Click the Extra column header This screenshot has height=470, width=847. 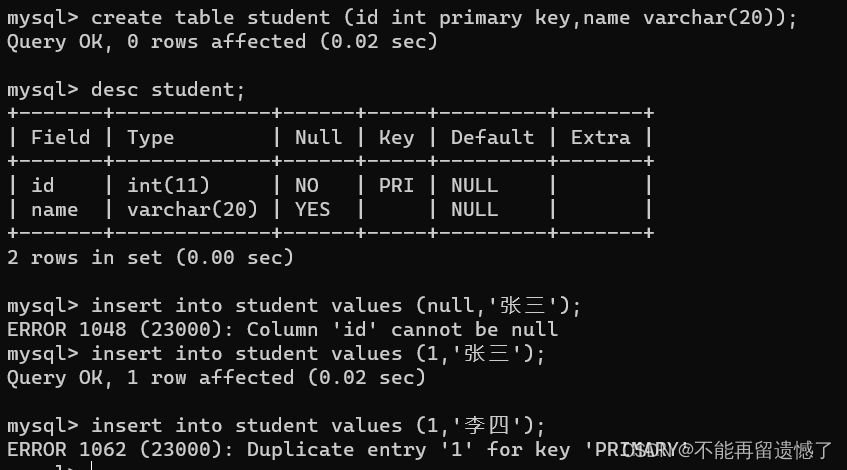(x=600, y=137)
